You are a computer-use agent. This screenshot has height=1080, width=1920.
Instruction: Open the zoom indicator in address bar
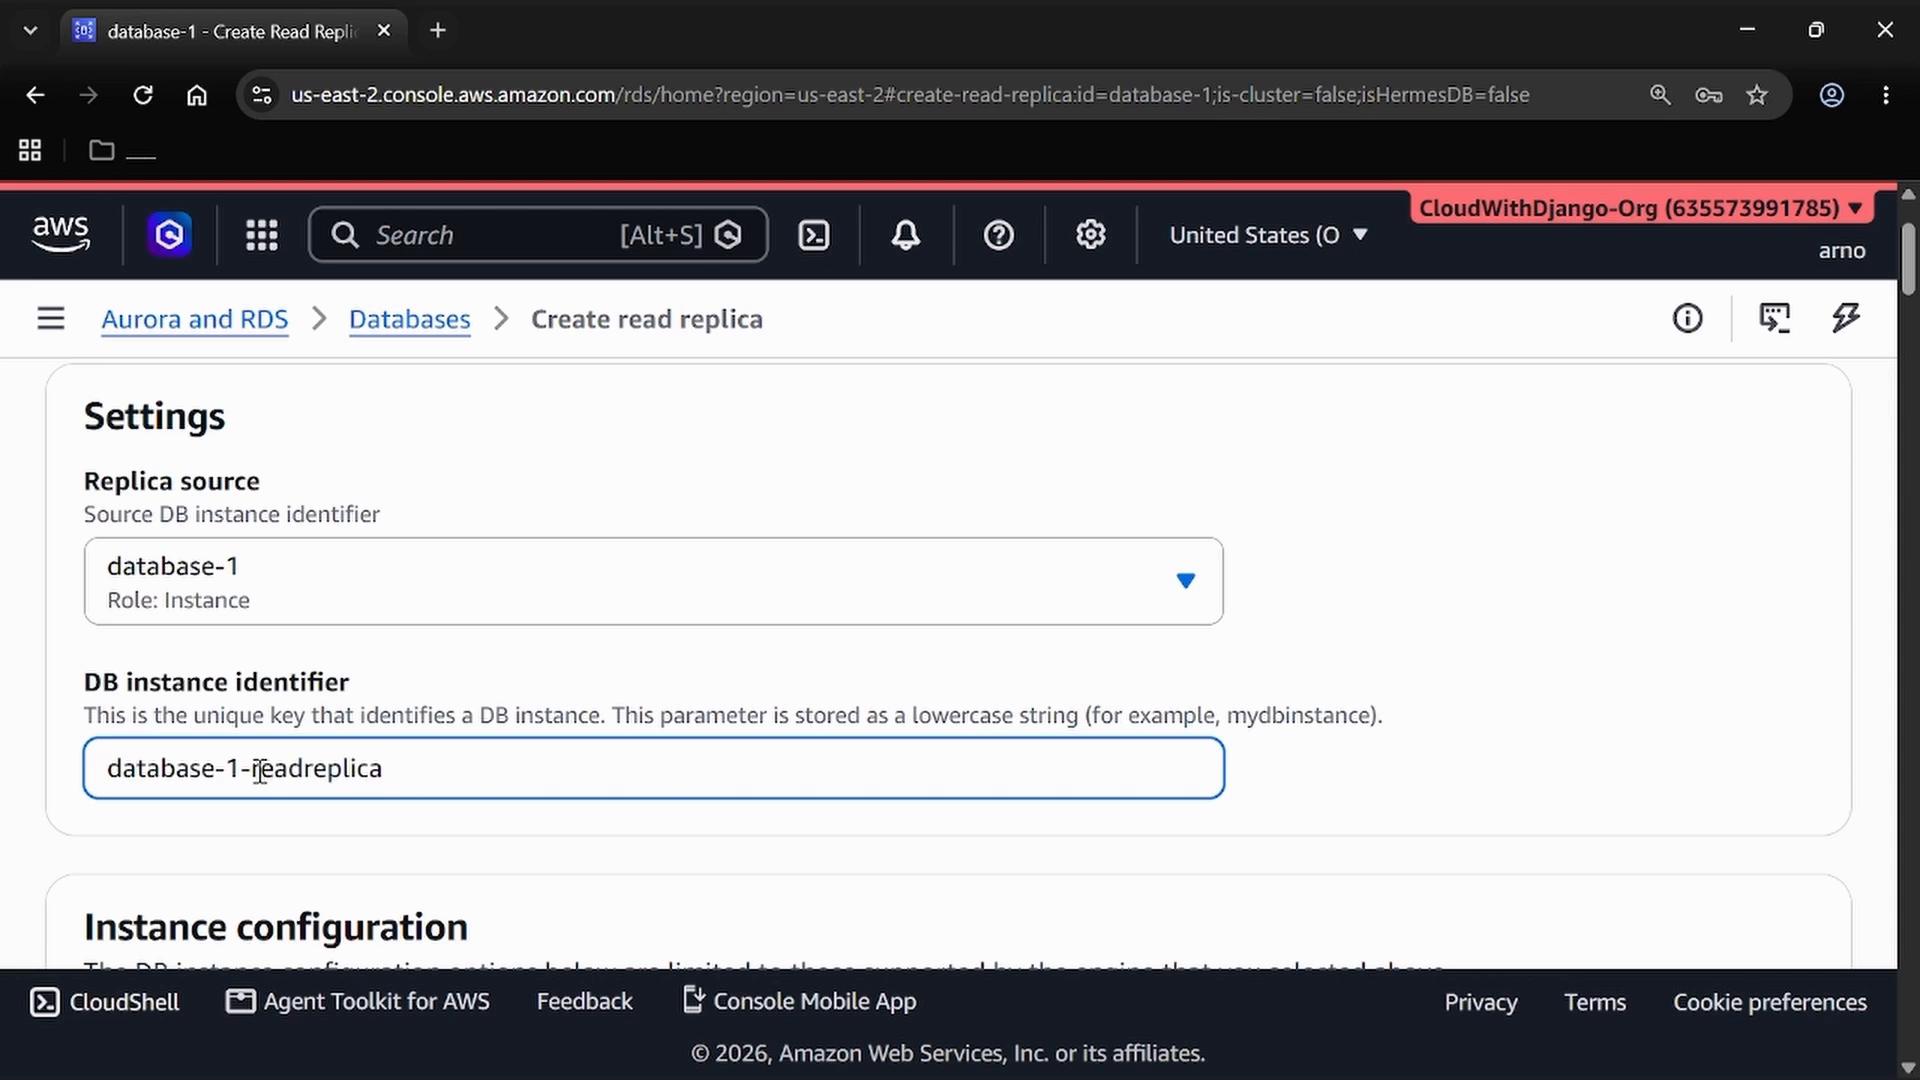(x=1660, y=95)
